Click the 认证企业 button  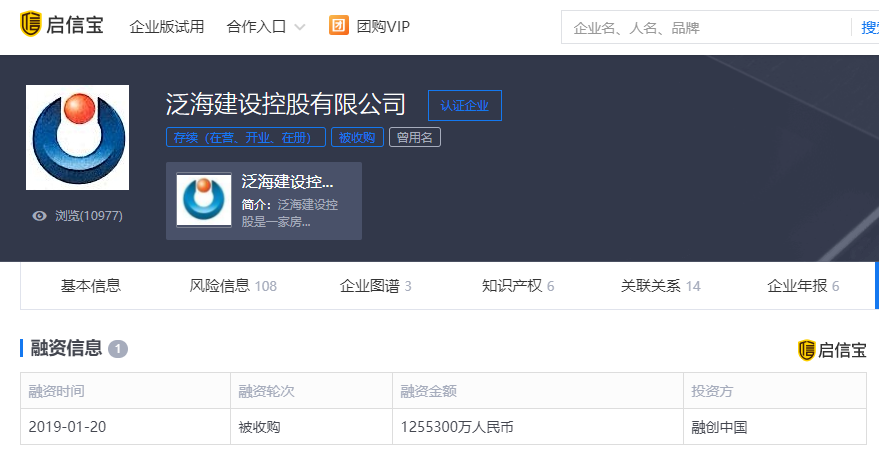pyautogui.click(x=464, y=106)
